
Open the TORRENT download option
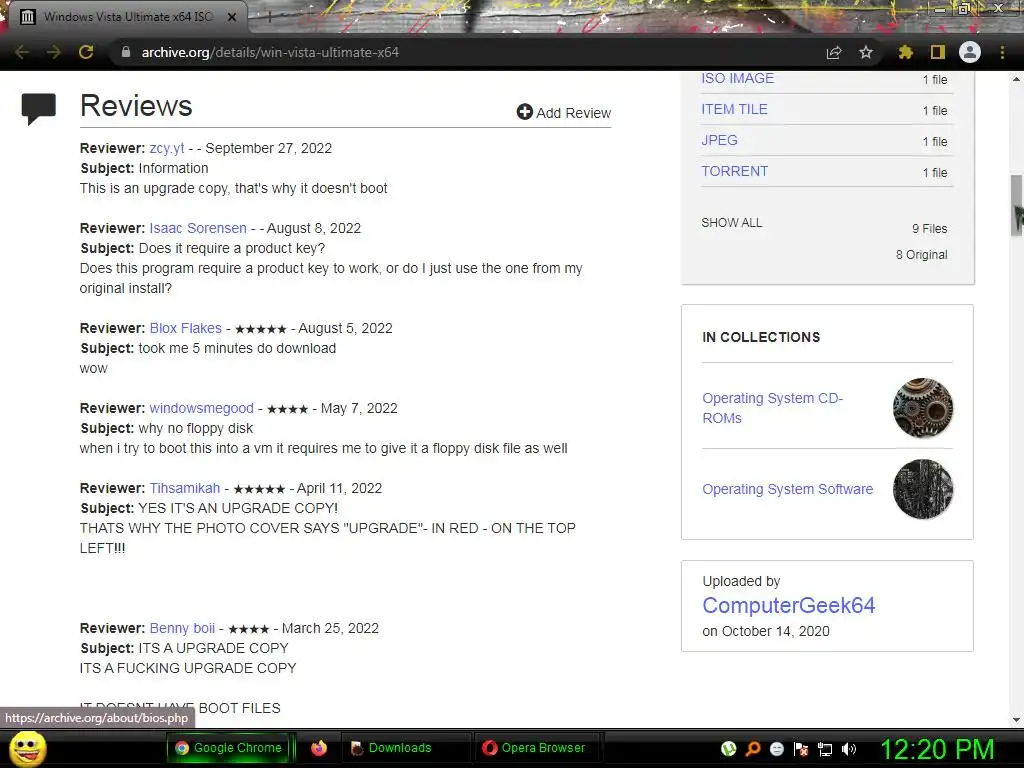click(734, 171)
